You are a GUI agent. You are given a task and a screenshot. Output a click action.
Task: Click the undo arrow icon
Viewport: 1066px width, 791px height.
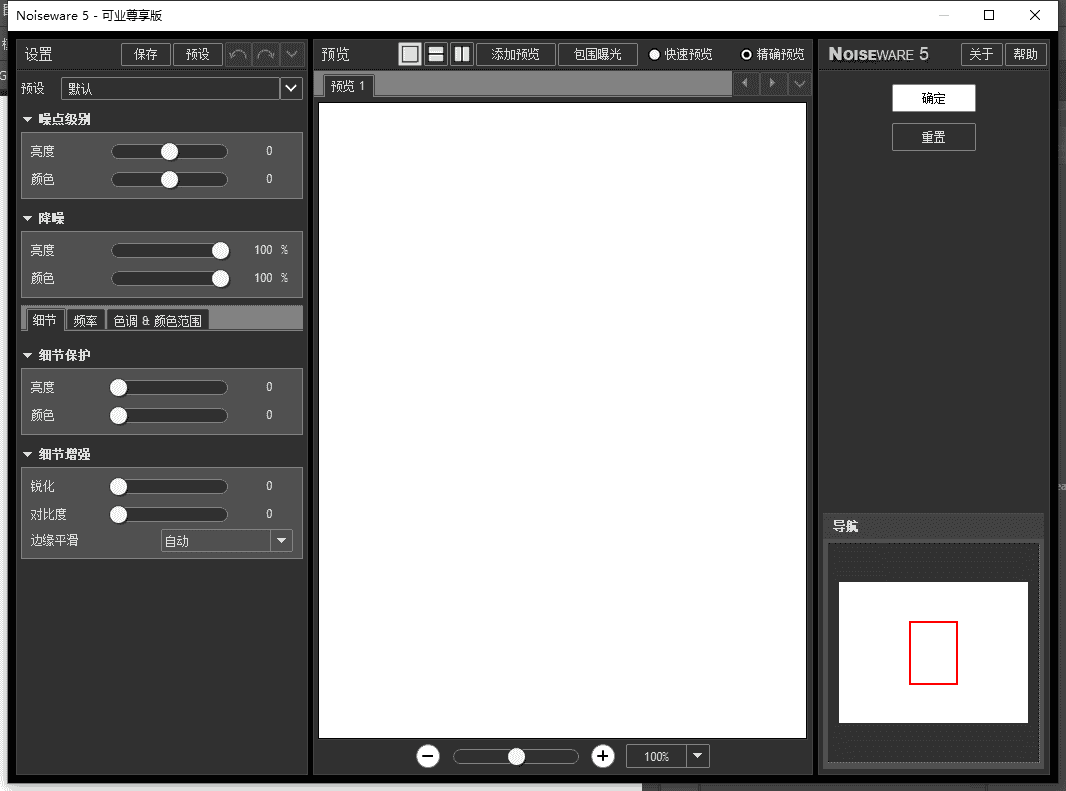click(x=239, y=54)
